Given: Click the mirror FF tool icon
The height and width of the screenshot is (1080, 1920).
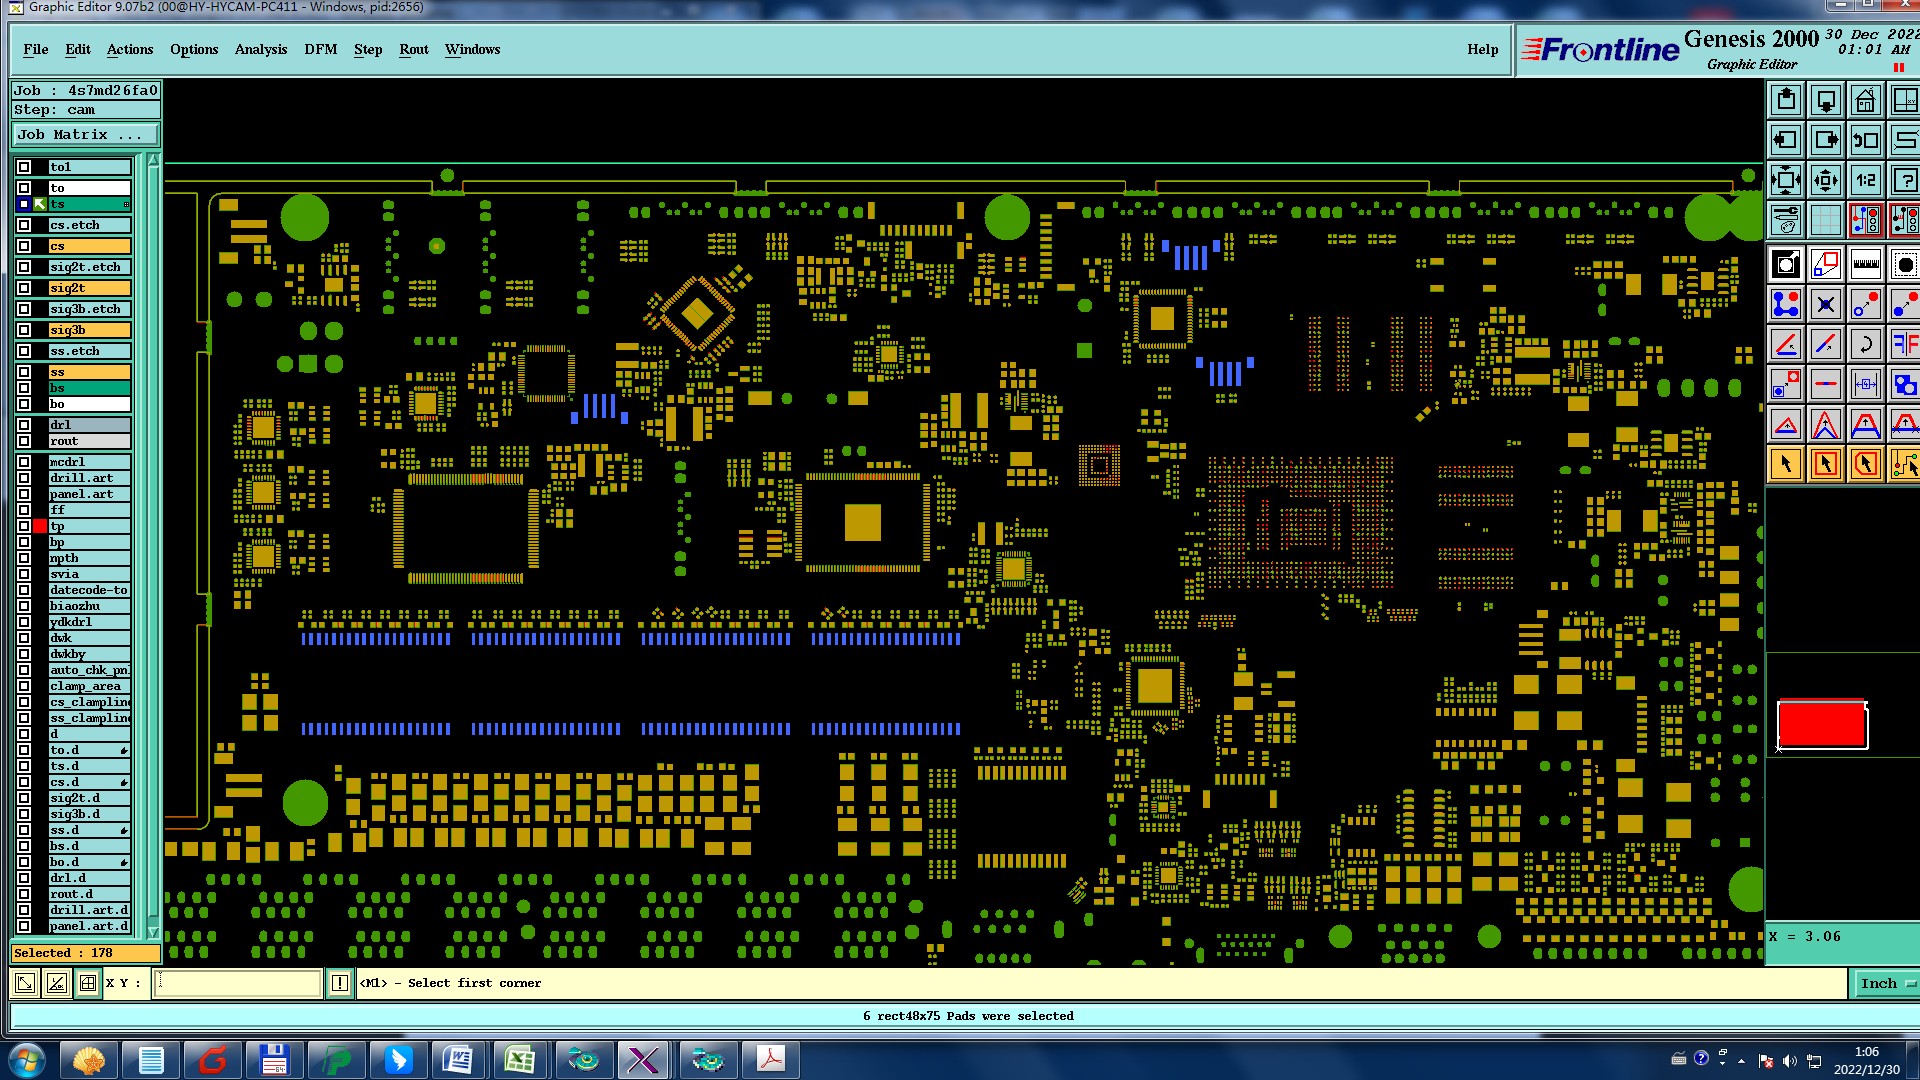Looking at the screenshot, I should 1904,345.
